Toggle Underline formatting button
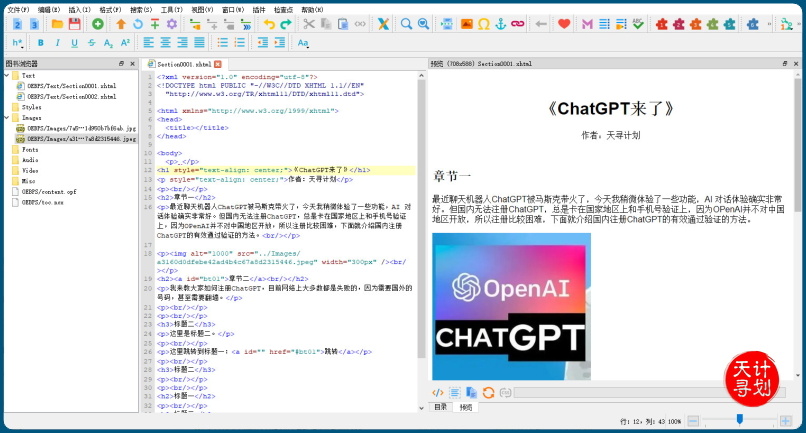 click(75, 43)
